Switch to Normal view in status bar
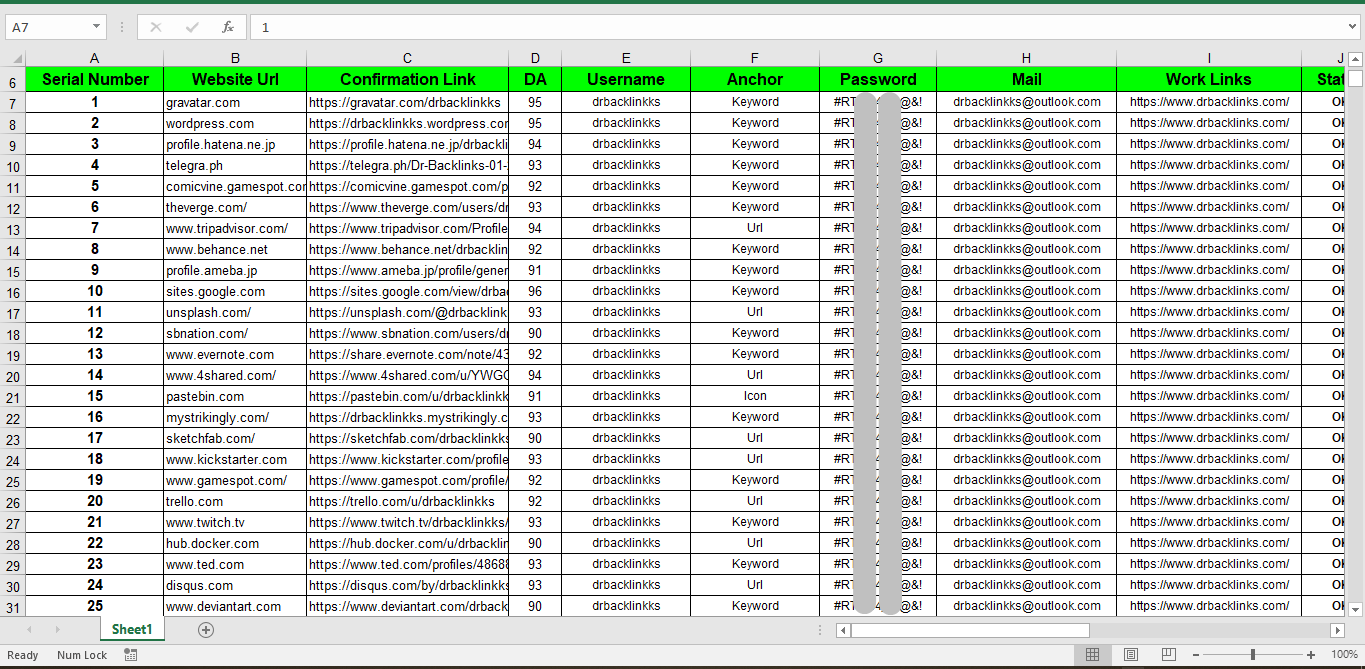 tap(1092, 655)
